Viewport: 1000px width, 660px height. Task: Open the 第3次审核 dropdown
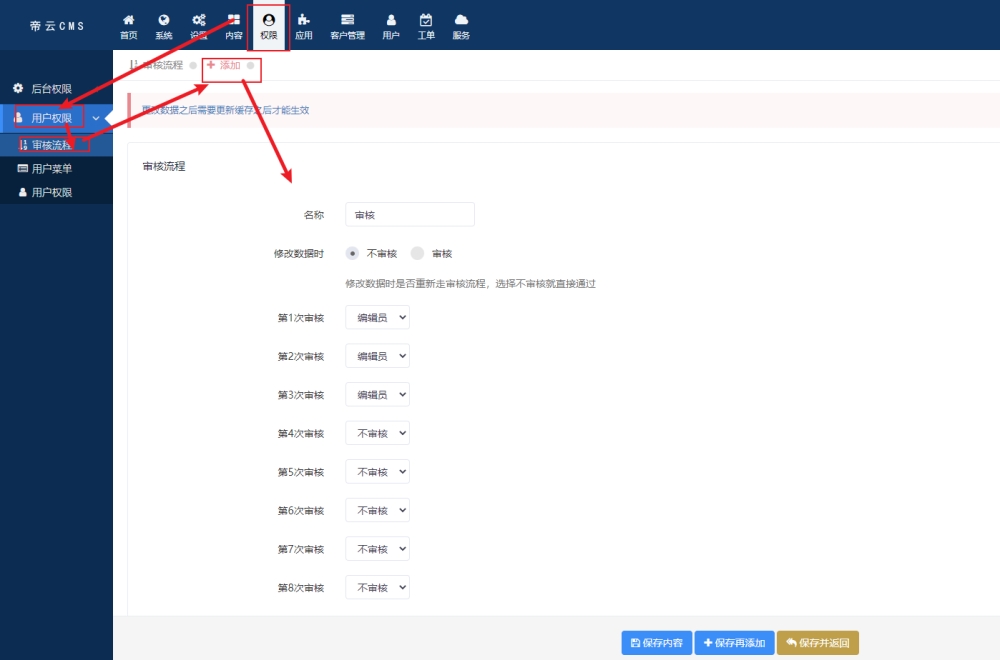tap(378, 395)
